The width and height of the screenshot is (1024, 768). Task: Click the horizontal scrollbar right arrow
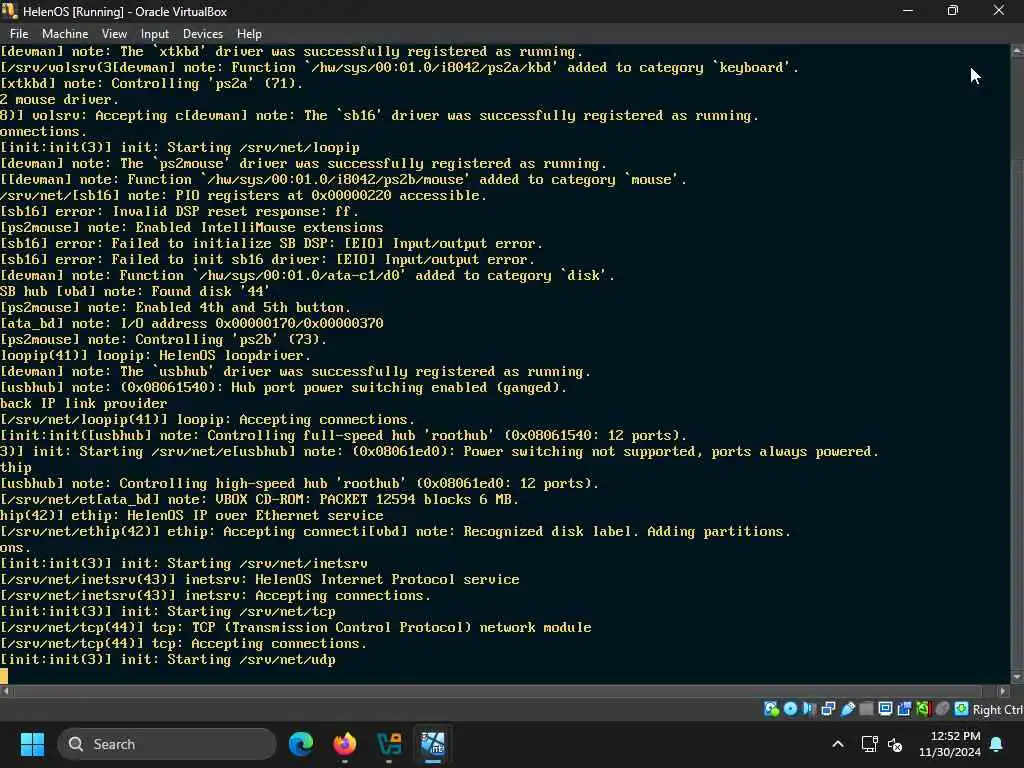tap(1004, 691)
